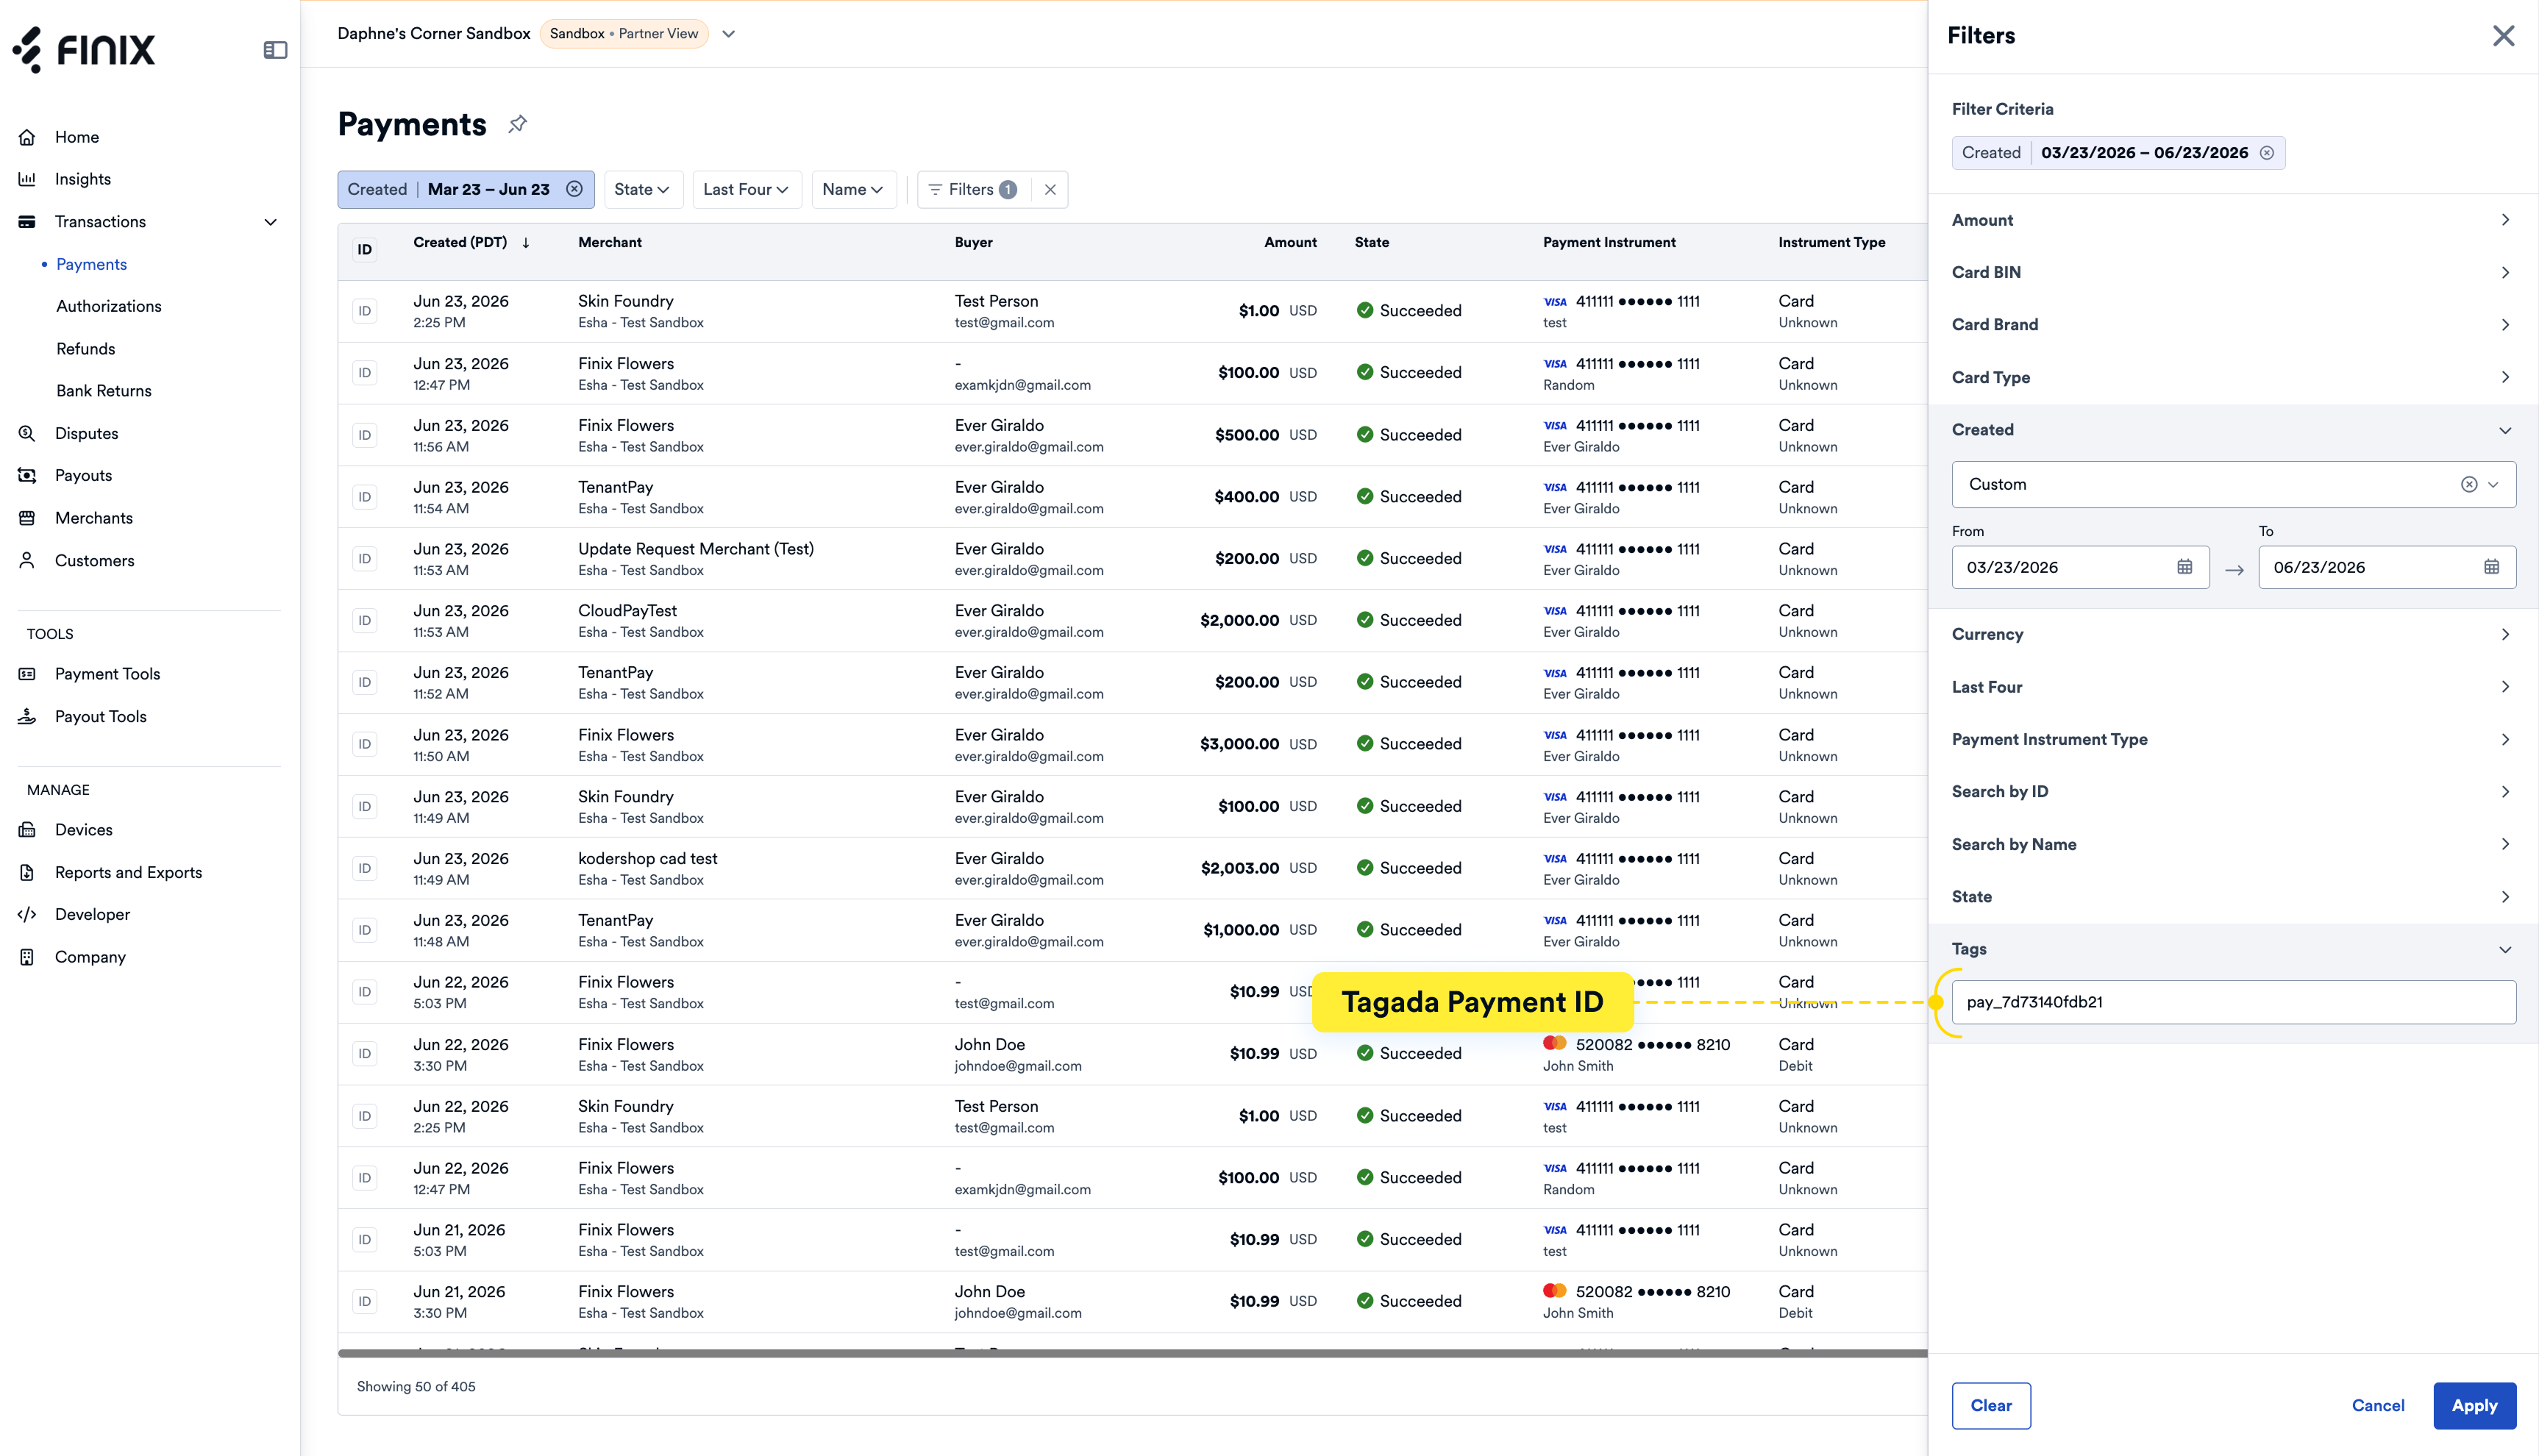This screenshot has width=2539, height=1456.
Task: Remove Created criteria in Filters panel
Action: (2267, 153)
